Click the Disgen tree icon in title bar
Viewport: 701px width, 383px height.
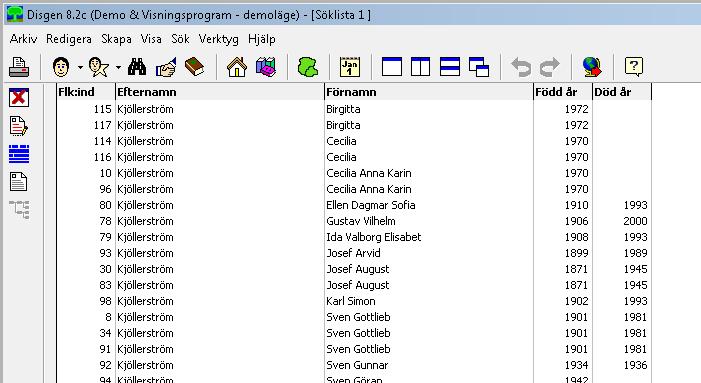coord(15,15)
